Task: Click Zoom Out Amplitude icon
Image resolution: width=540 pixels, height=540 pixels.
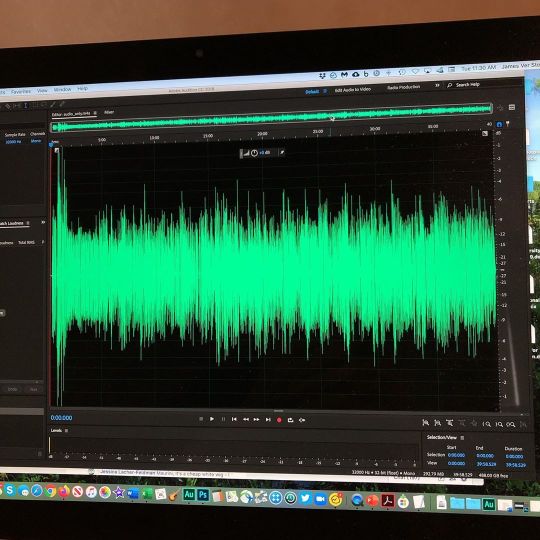Action: [x=437, y=423]
